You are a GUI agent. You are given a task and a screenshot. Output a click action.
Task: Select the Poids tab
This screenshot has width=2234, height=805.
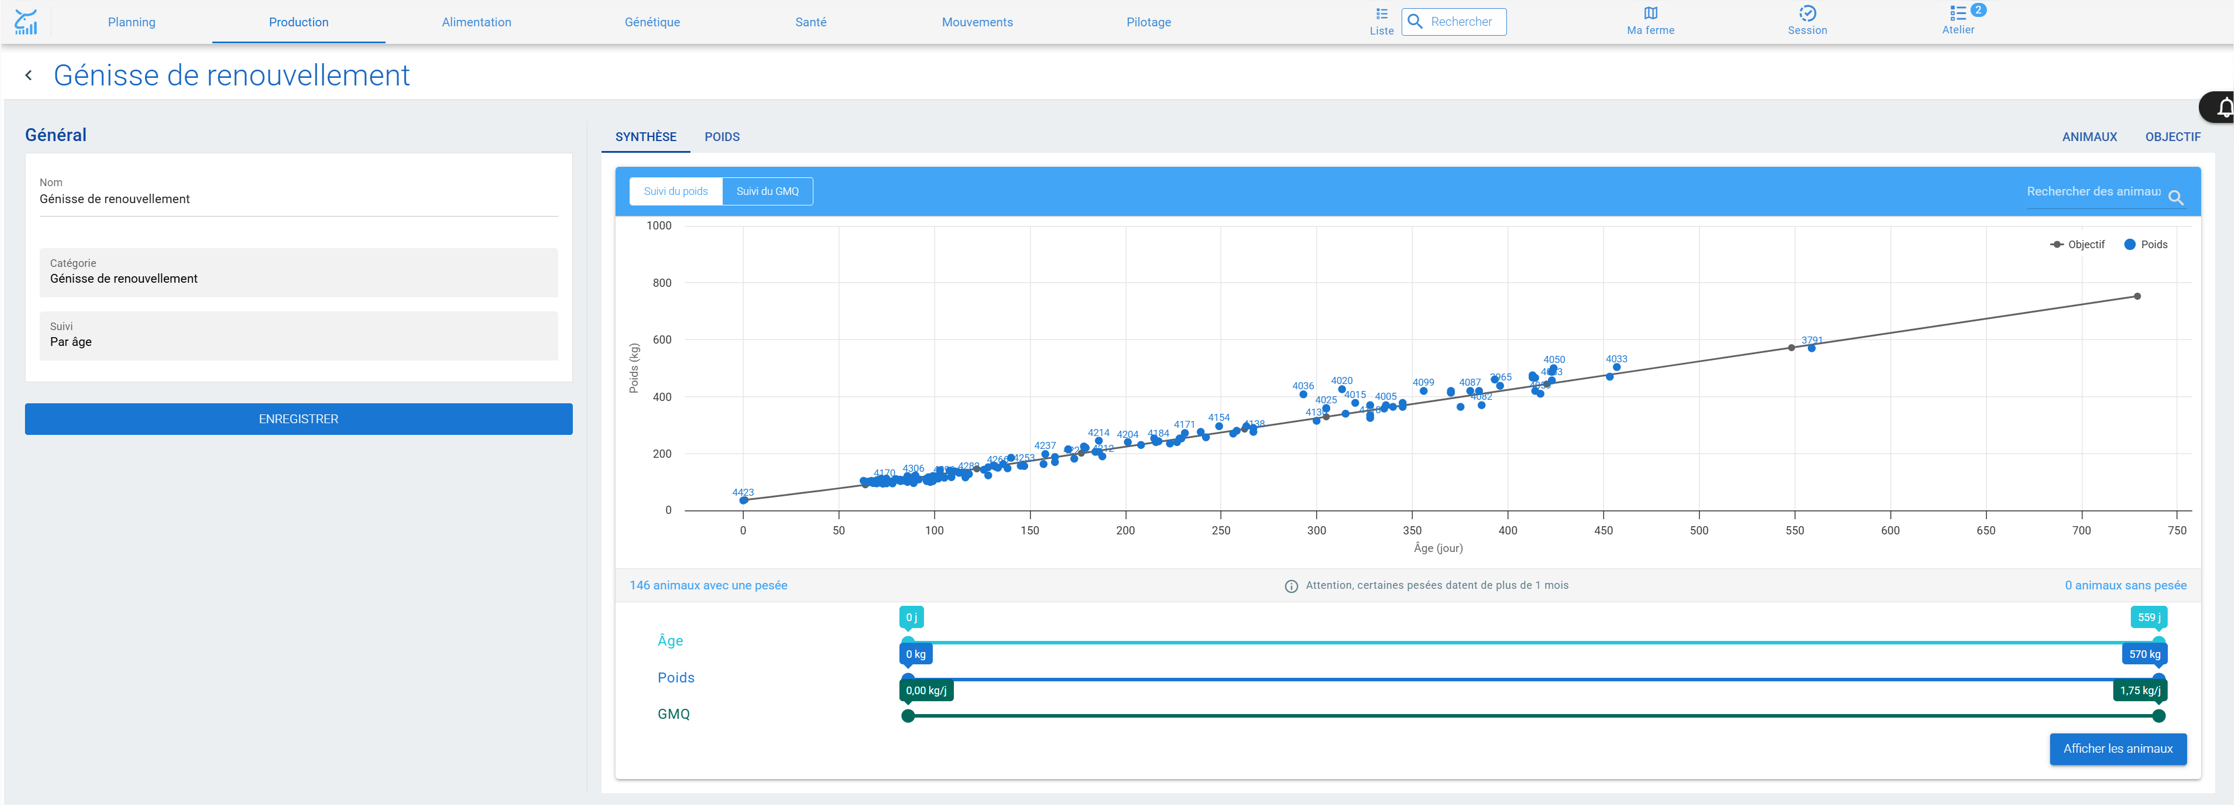point(722,137)
